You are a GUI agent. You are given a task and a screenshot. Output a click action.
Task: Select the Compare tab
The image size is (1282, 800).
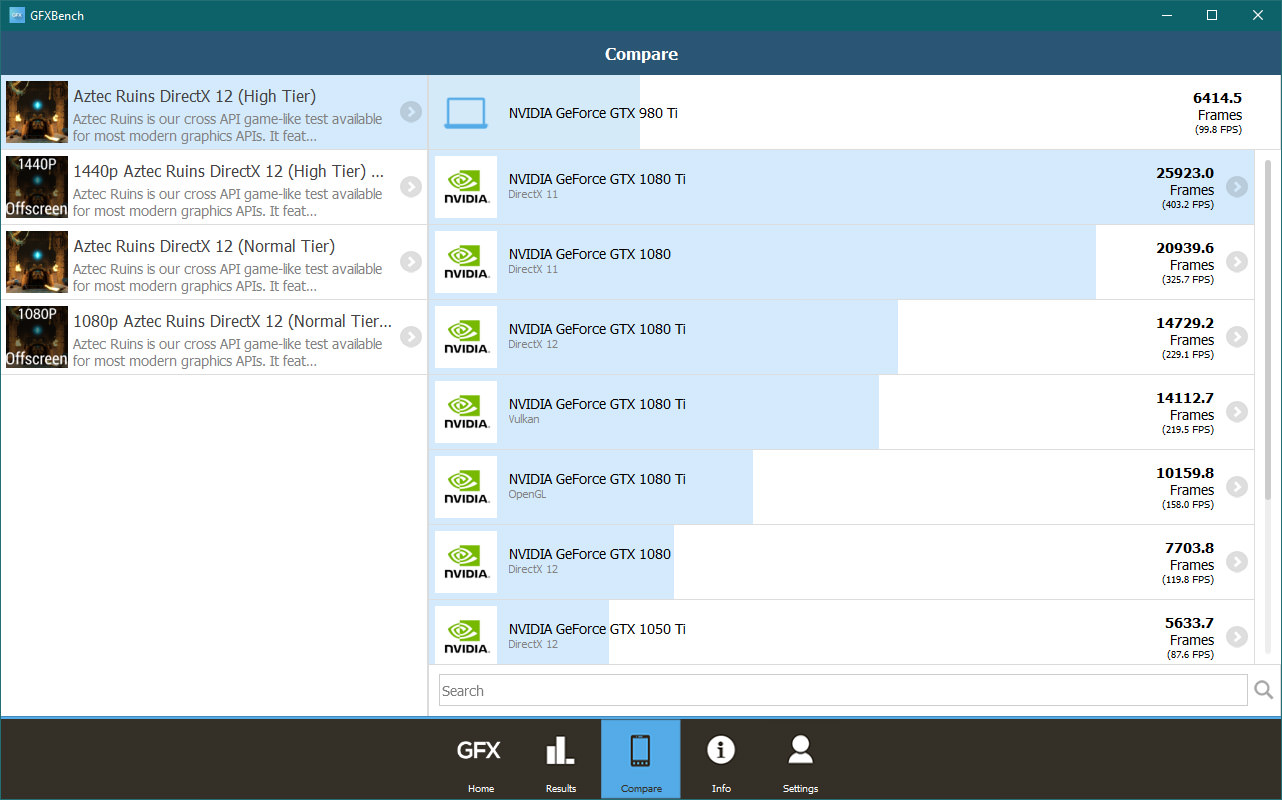(x=640, y=760)
